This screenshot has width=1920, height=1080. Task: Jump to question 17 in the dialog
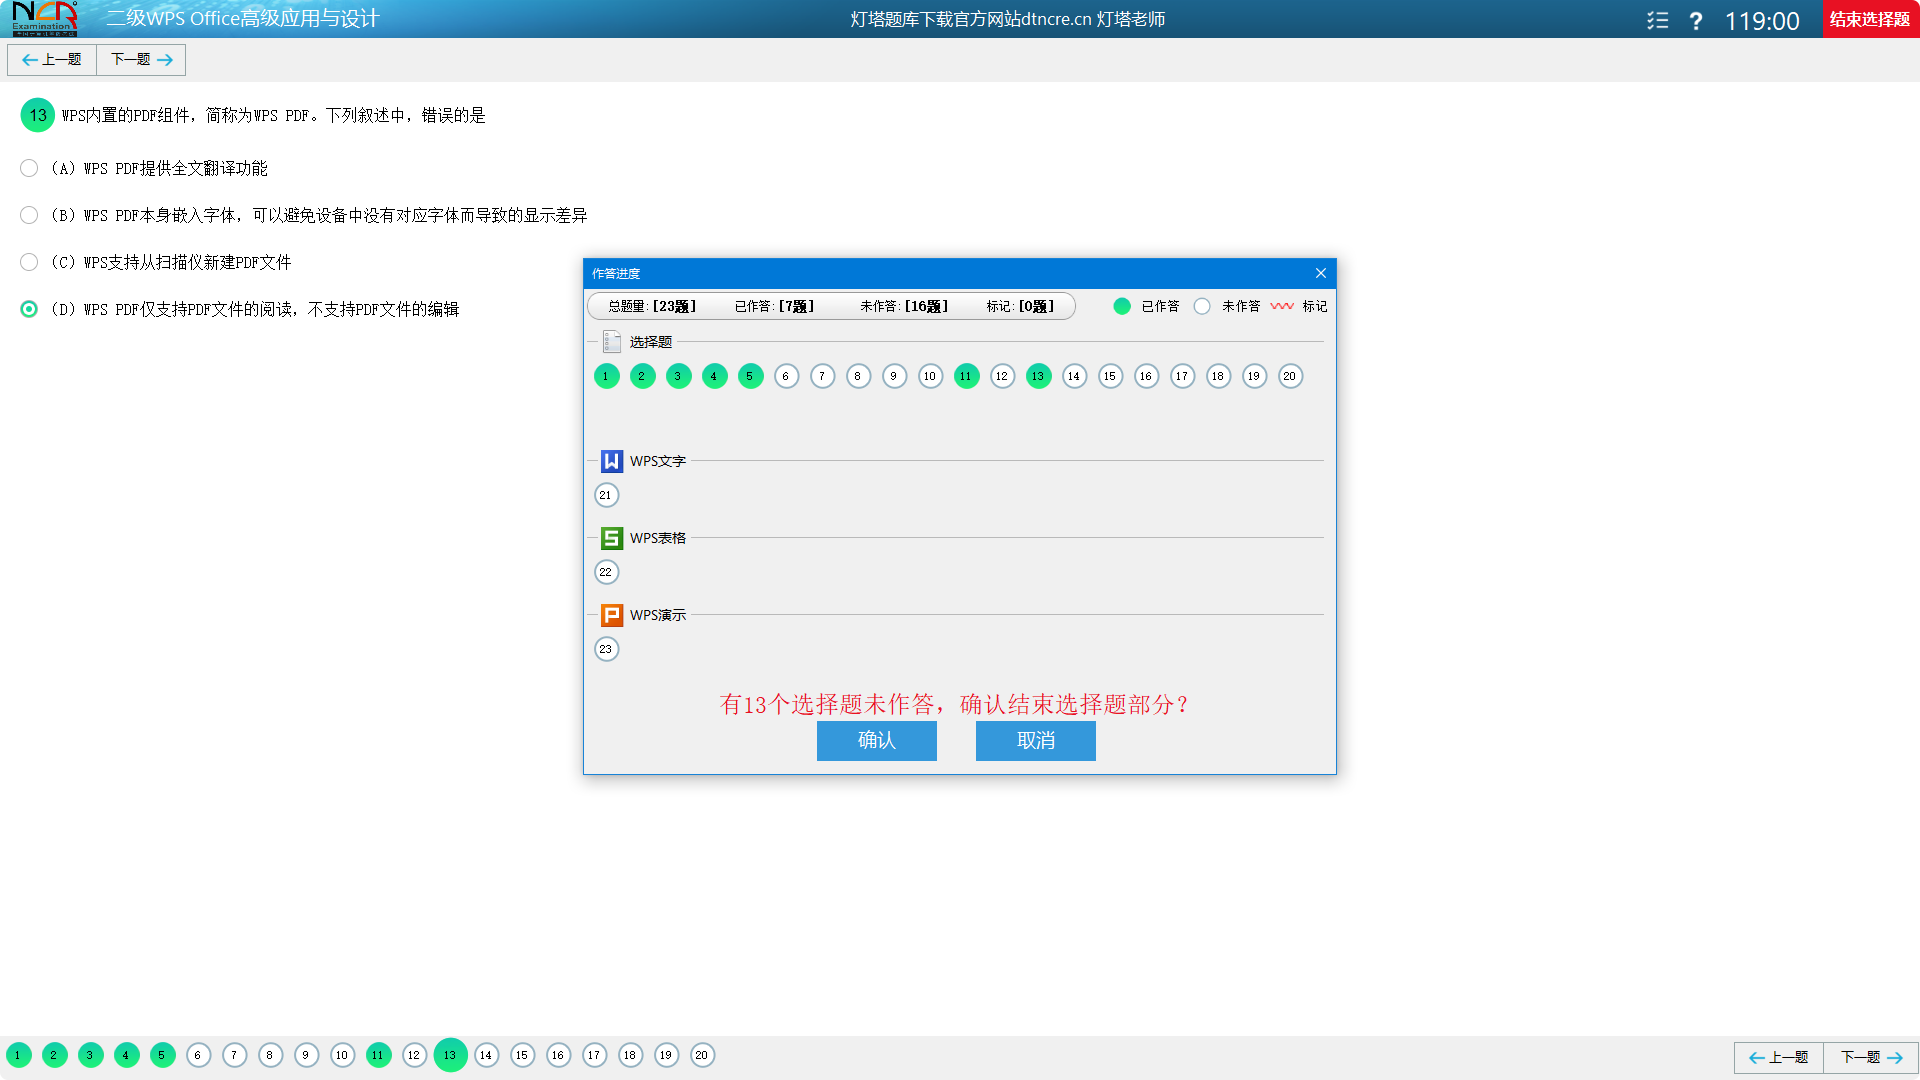click(x=1182, y=376)
